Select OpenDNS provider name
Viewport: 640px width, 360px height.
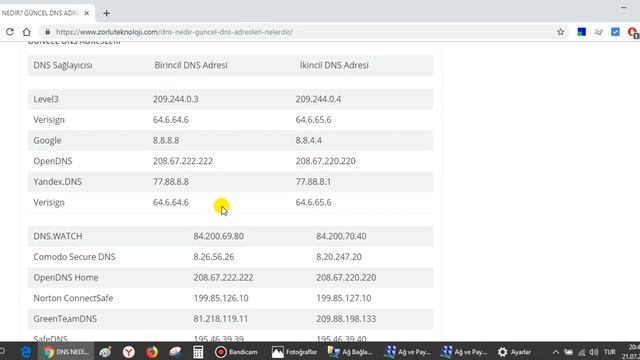click(x=53, y=161)
